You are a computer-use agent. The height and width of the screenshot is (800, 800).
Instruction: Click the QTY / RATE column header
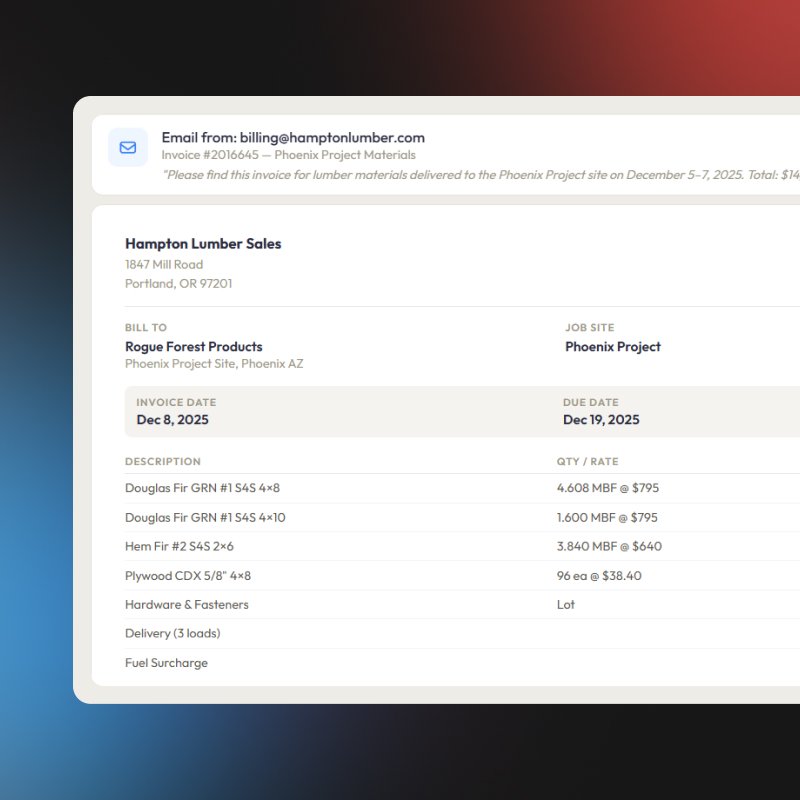click(587, 462)
